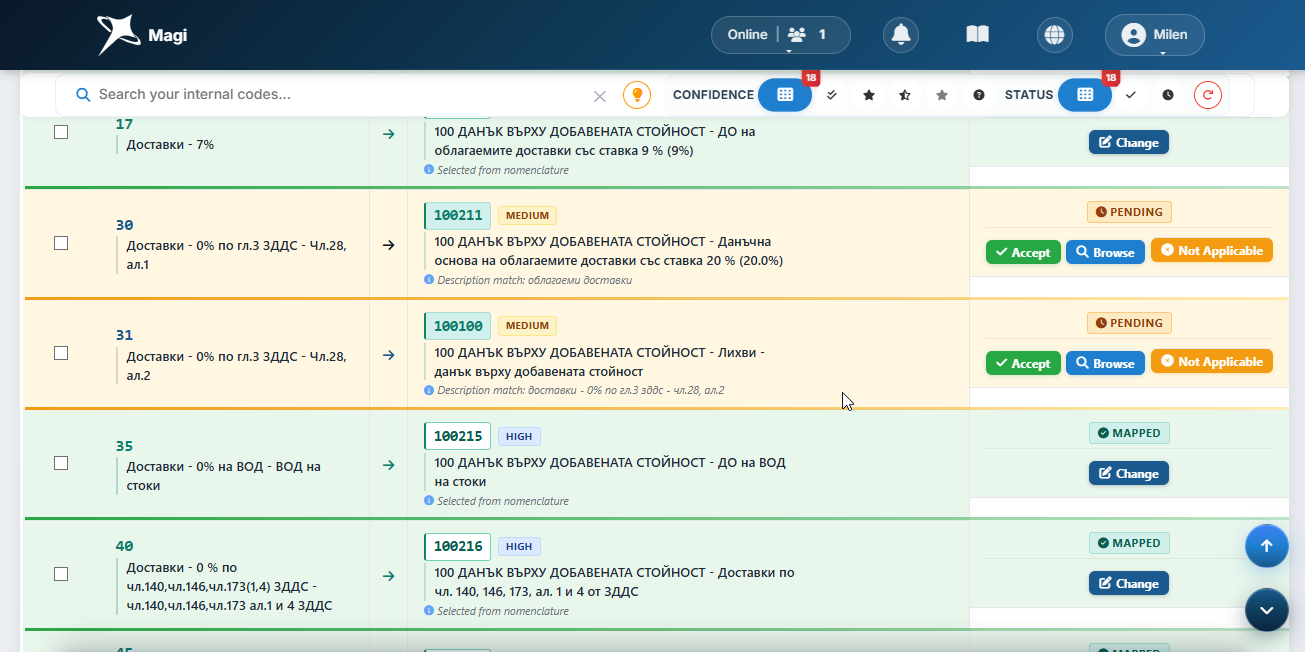
Task: Click internal code 31 label
Action: coord(124,335)
